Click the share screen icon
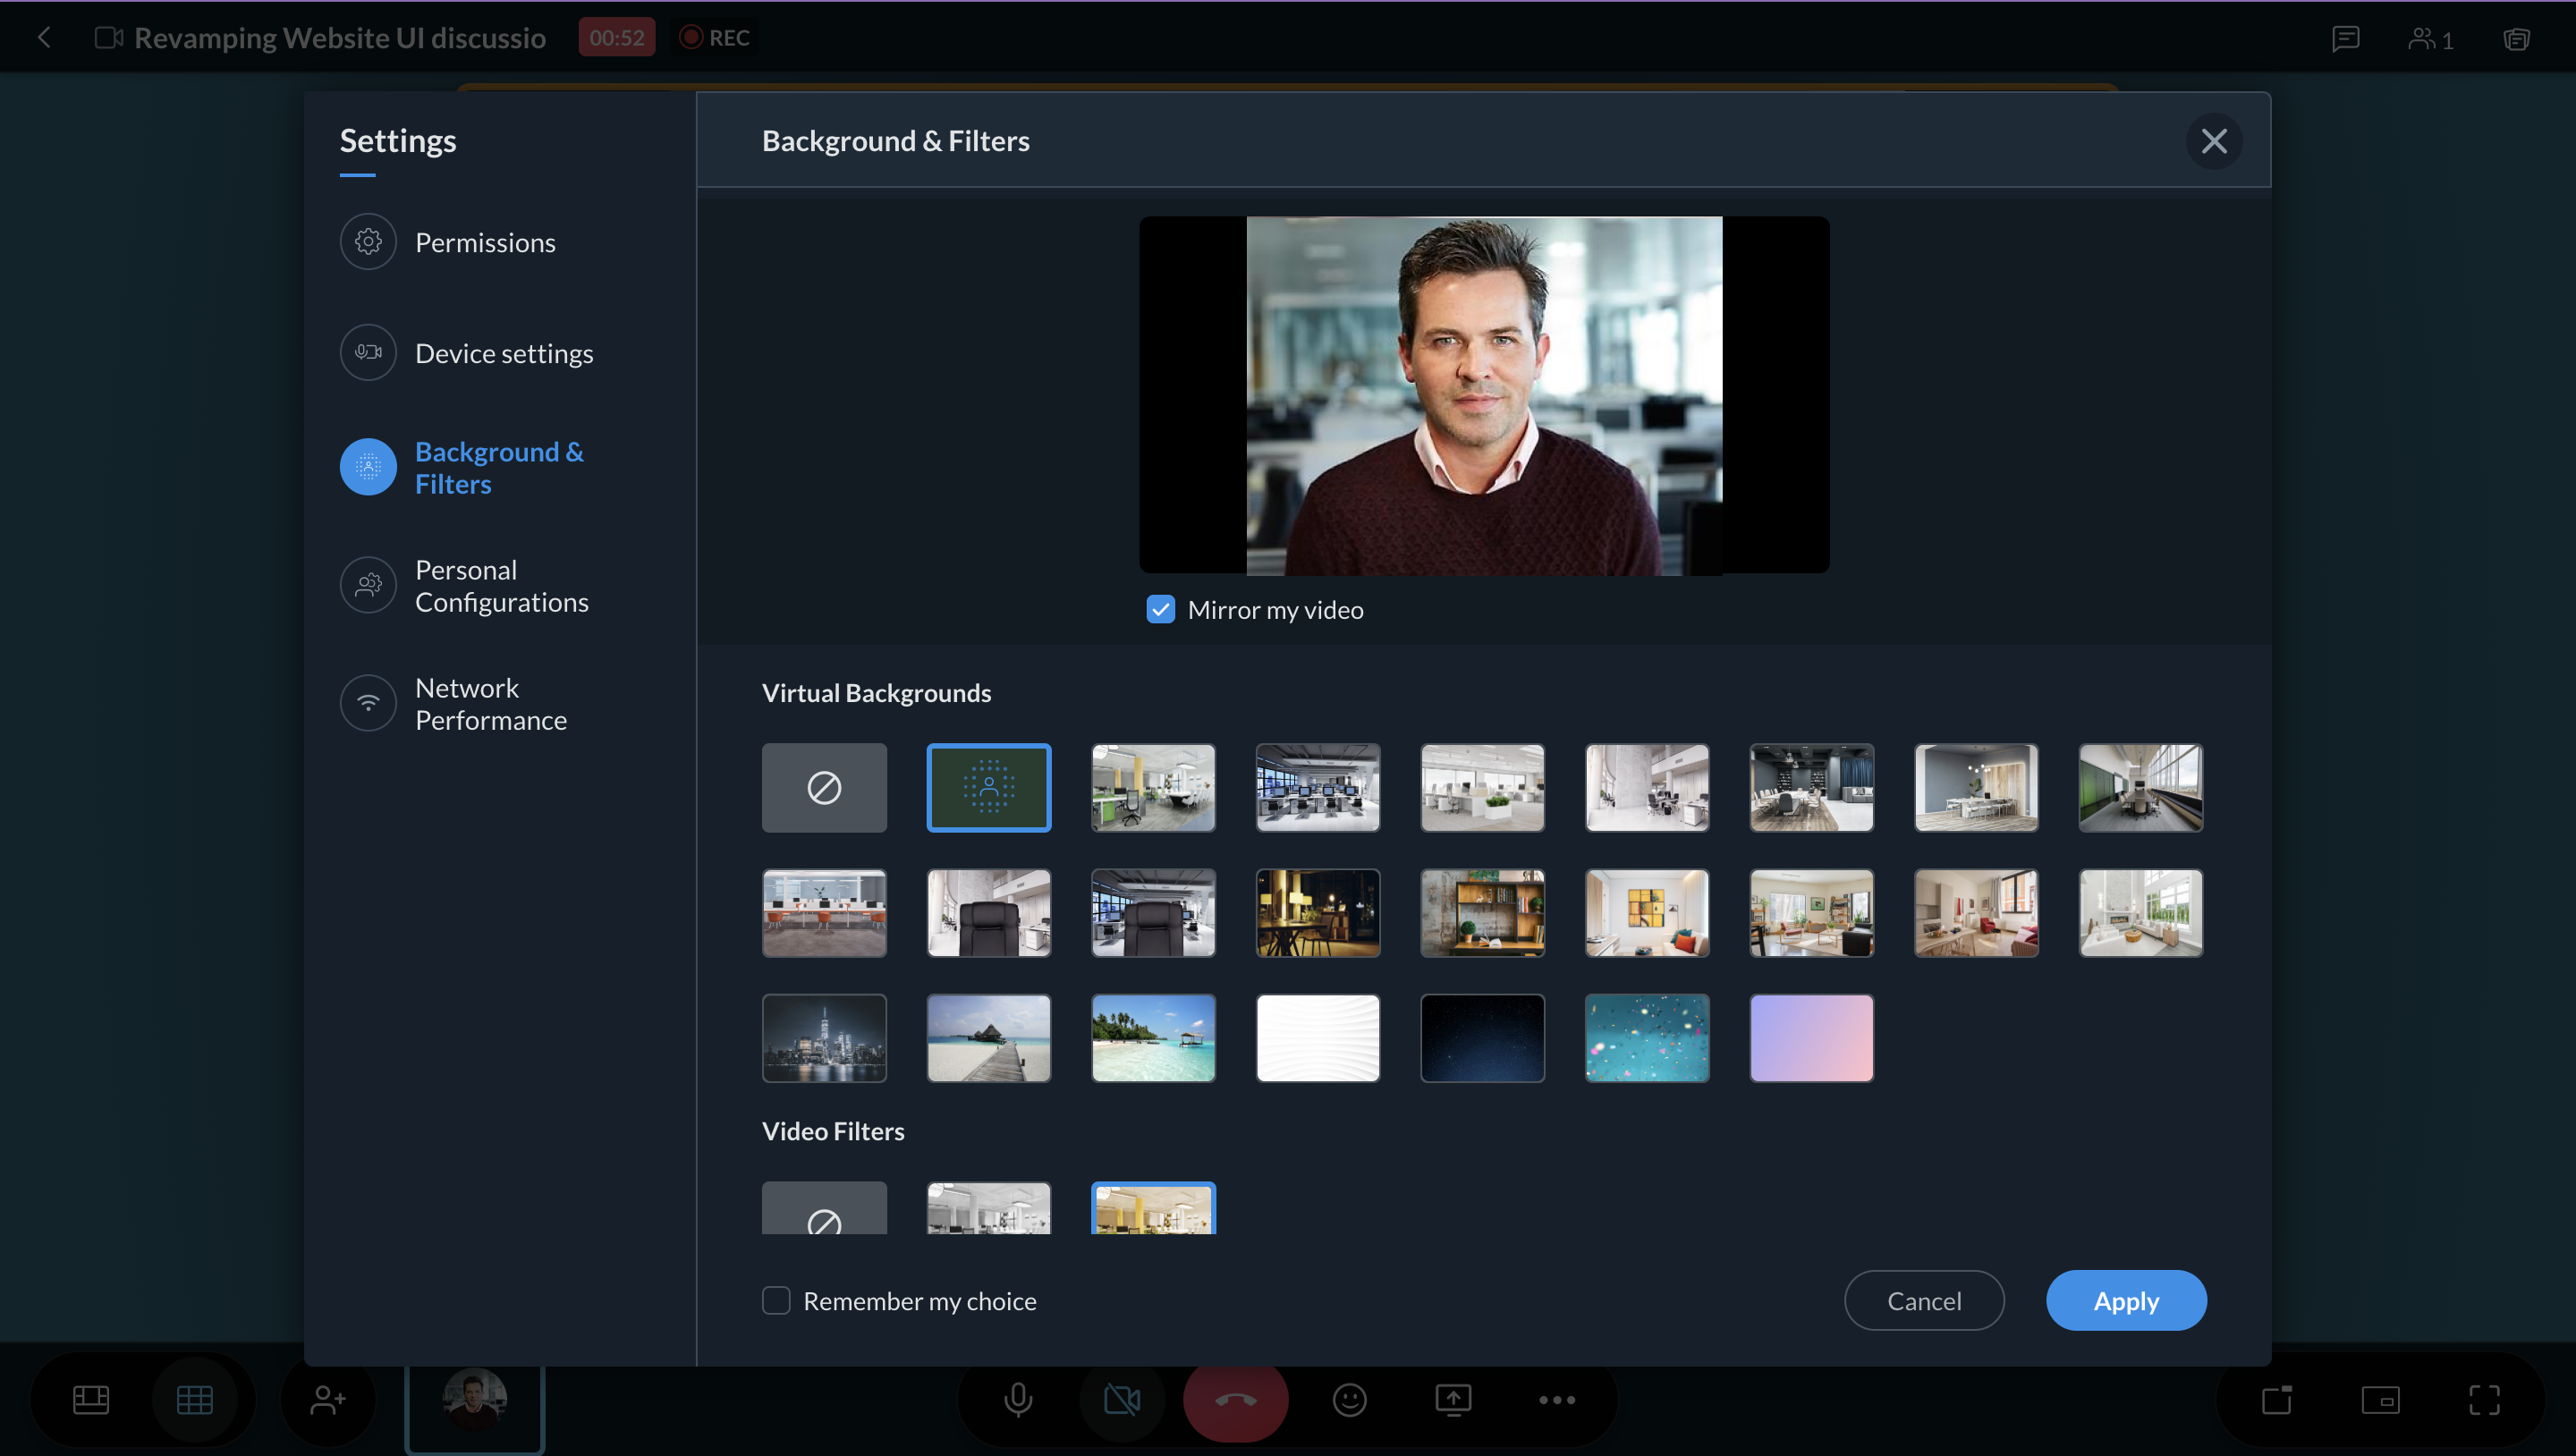Screen dimensions: 2576x1456 (1453, 1399)
